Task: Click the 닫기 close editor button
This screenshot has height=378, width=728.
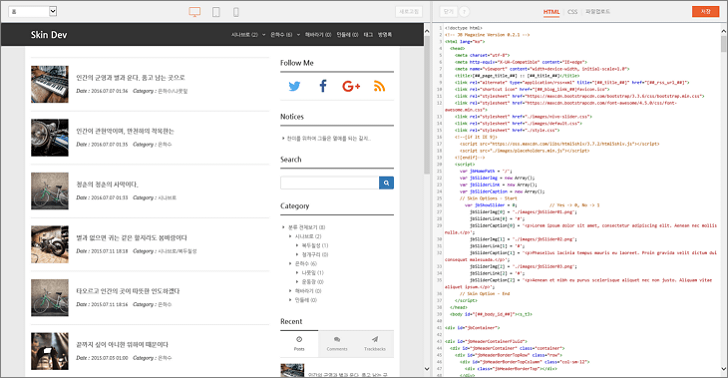Action: coord(448,12)
